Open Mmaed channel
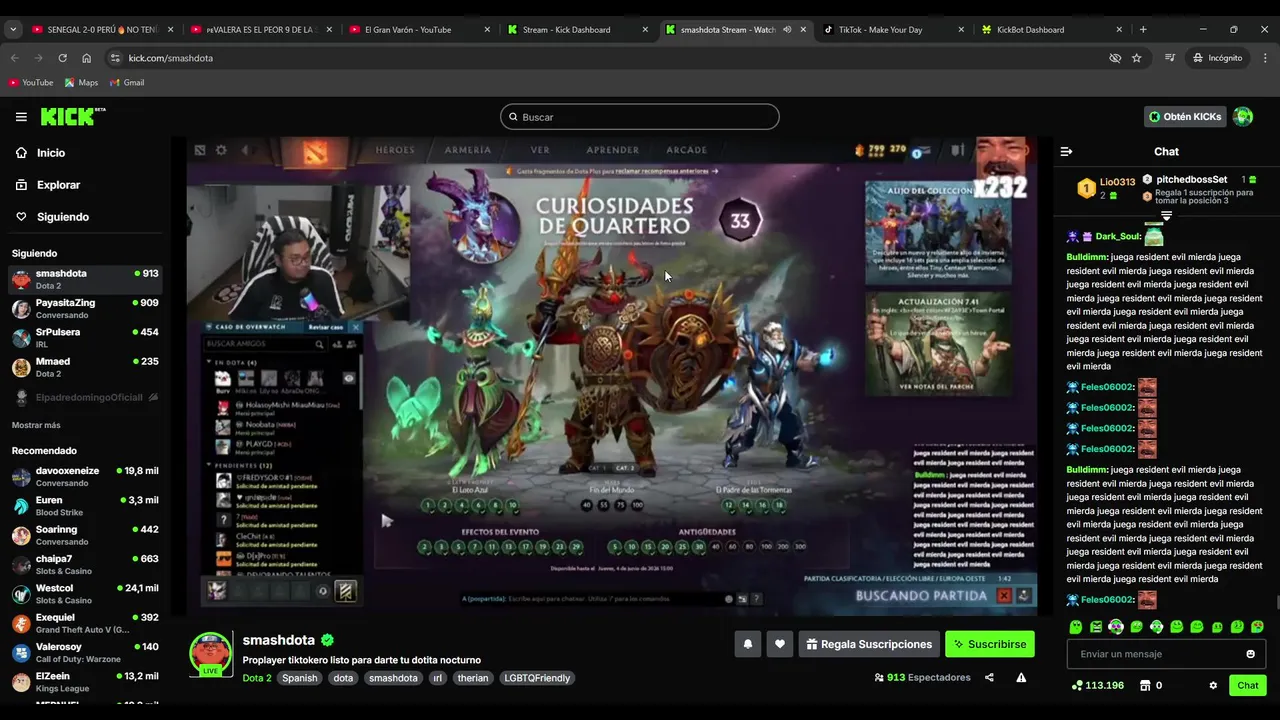1280x720 pixels. pos(85,367)
